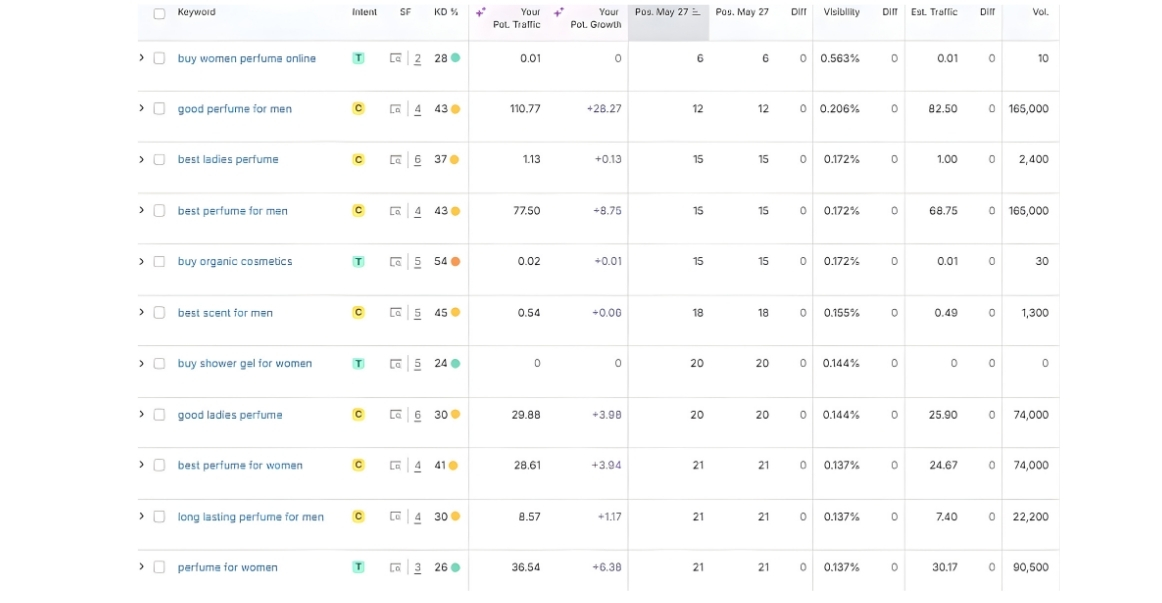Click SERP features icon for 'long lasting perfume for men'

tap(396, 517)
